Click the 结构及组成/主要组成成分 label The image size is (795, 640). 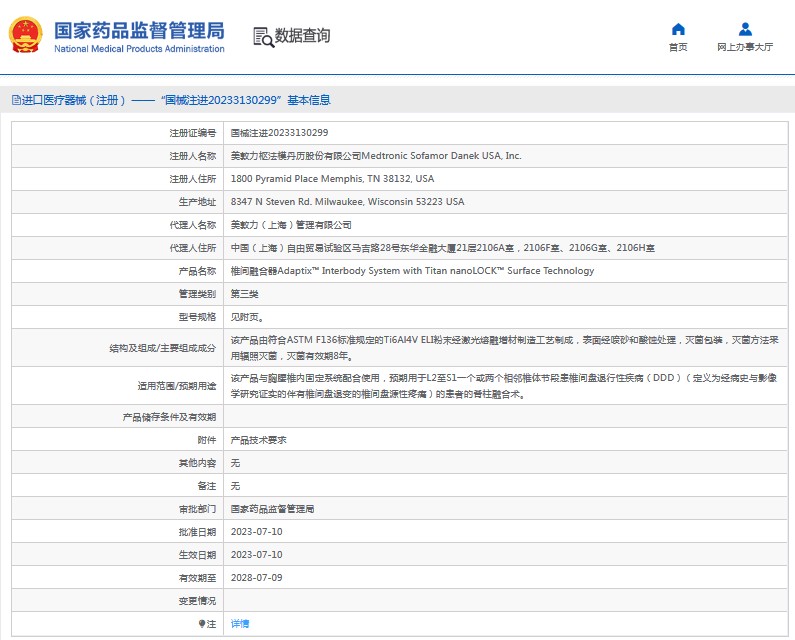coord(163,348)
